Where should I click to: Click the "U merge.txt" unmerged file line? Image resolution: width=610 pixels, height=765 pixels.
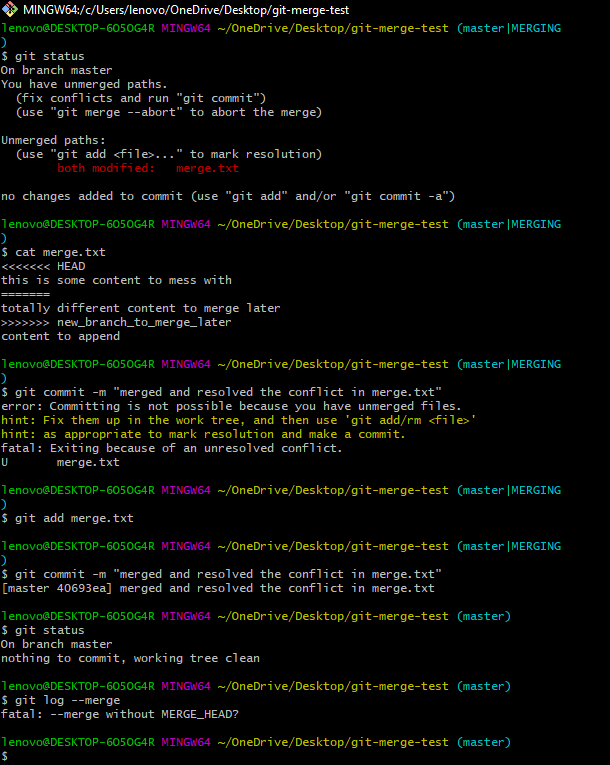[x=61, y=462]
